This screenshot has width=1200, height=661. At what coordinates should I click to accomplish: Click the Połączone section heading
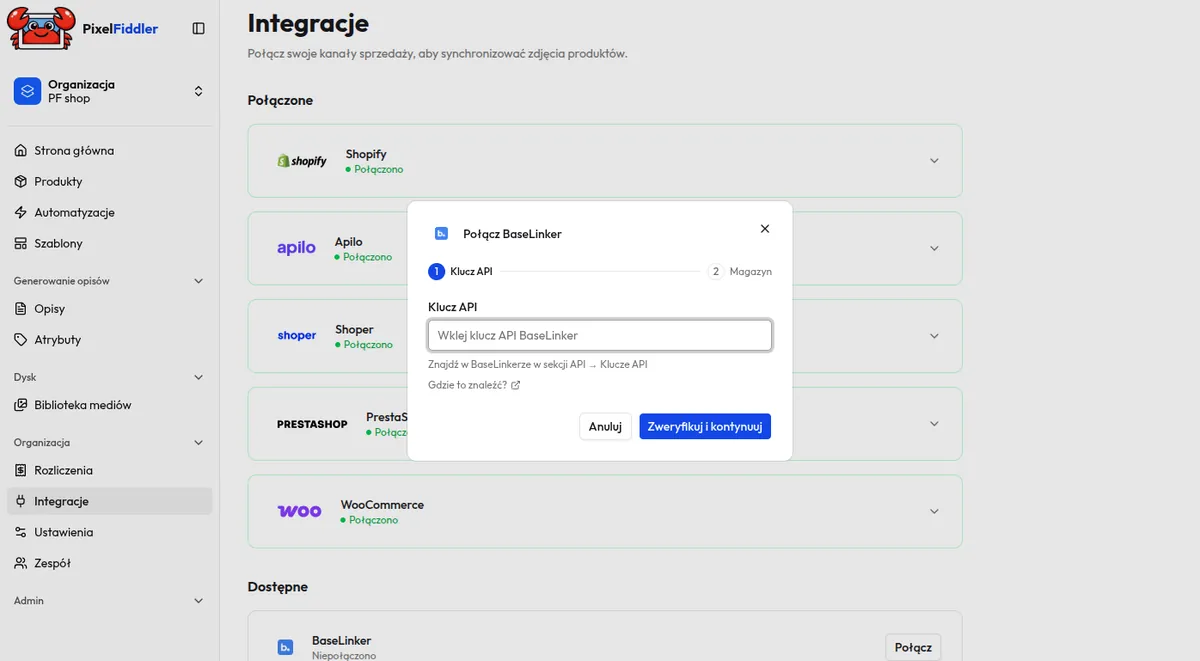280,101
